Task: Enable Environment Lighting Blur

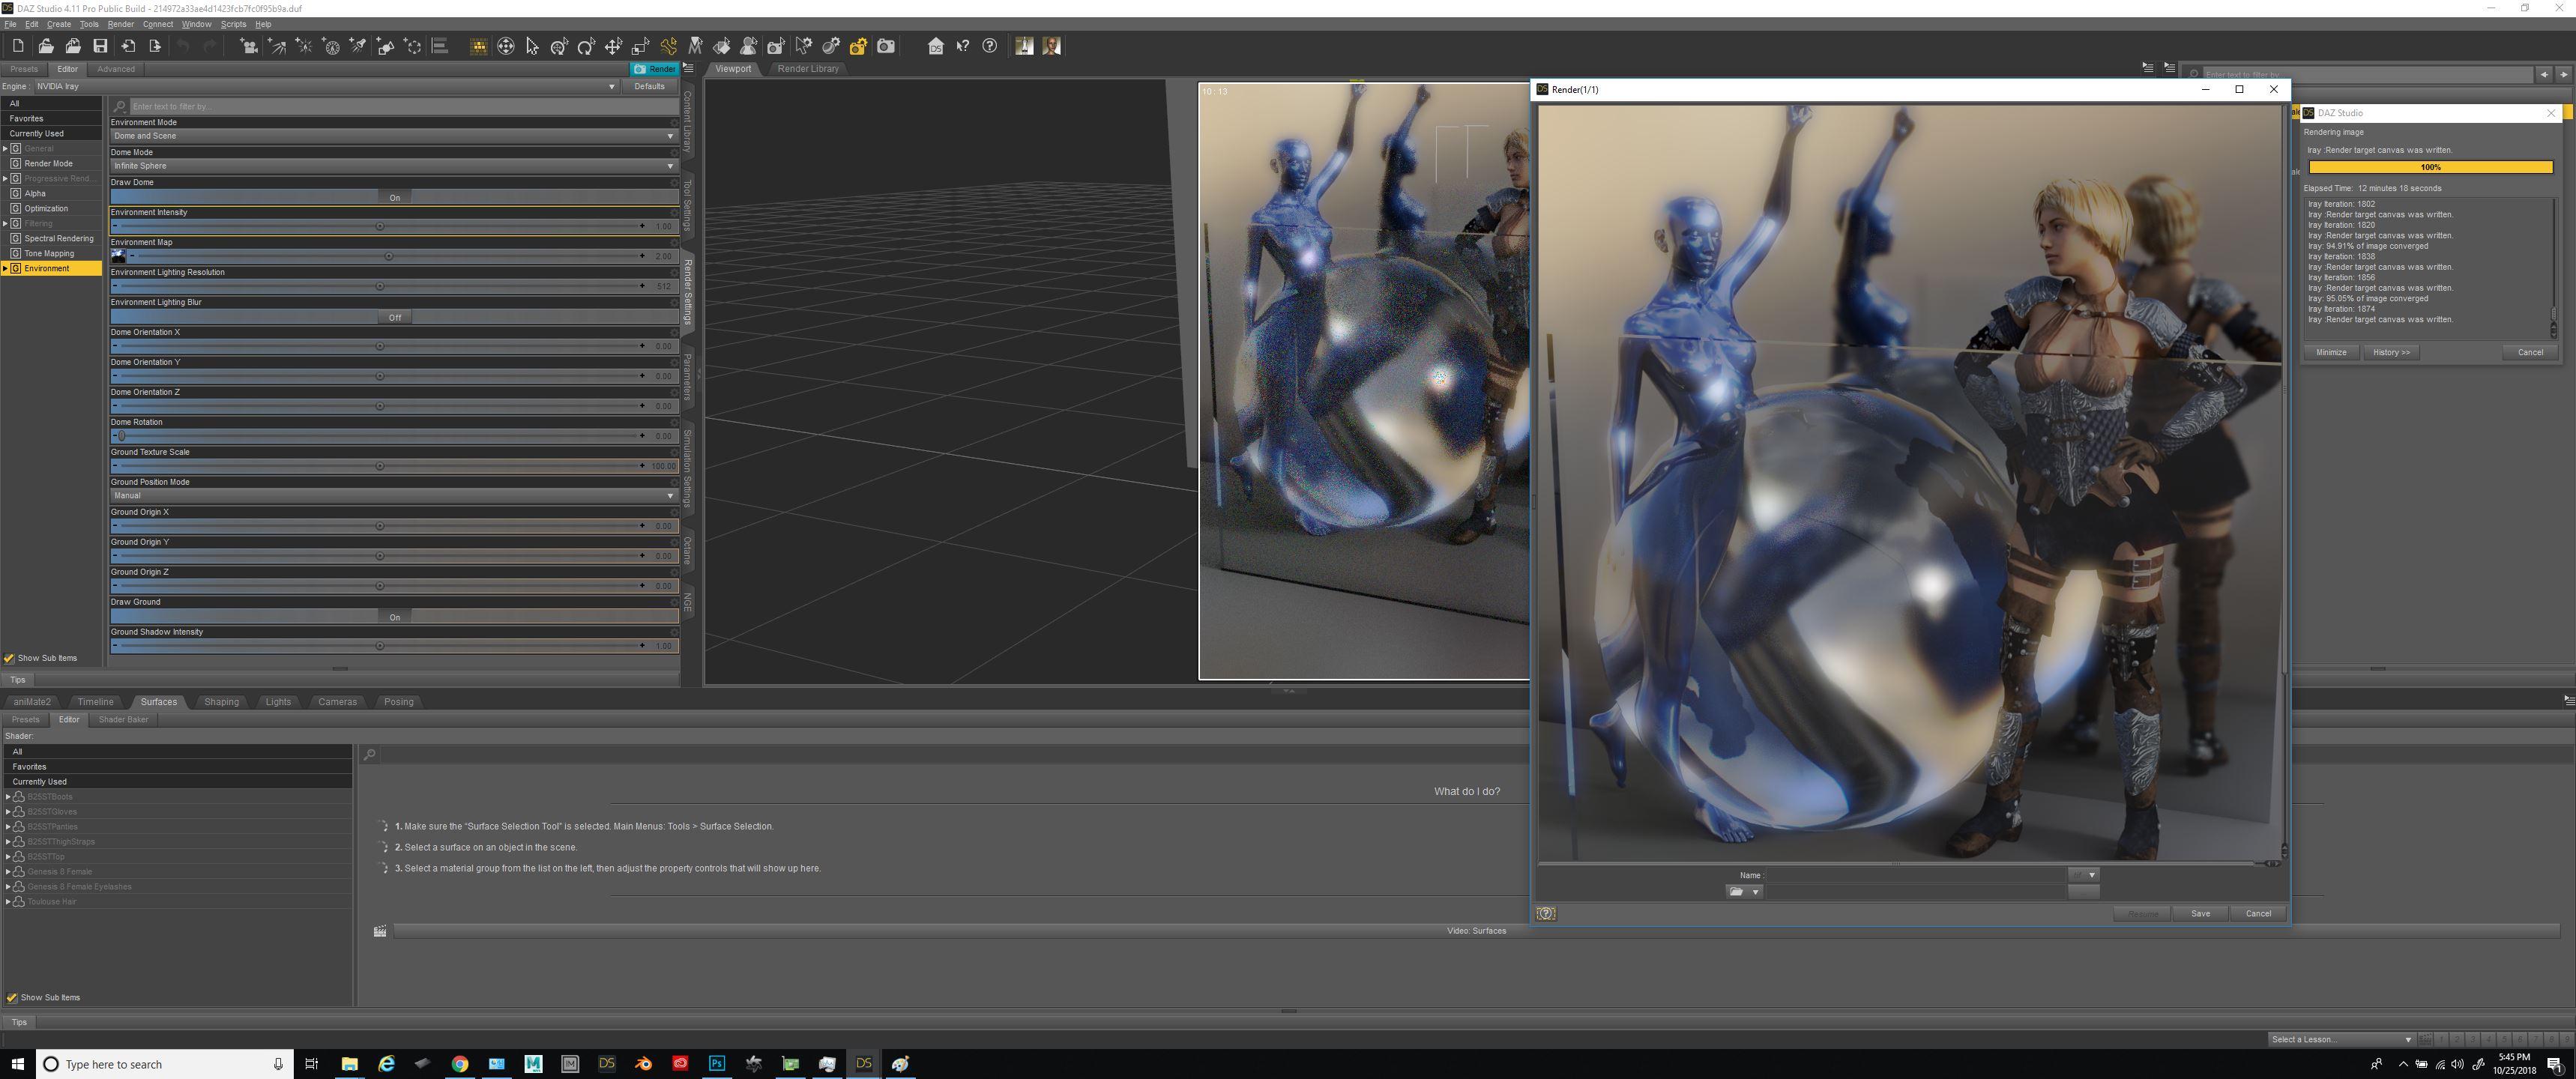Action: [395, 316]
